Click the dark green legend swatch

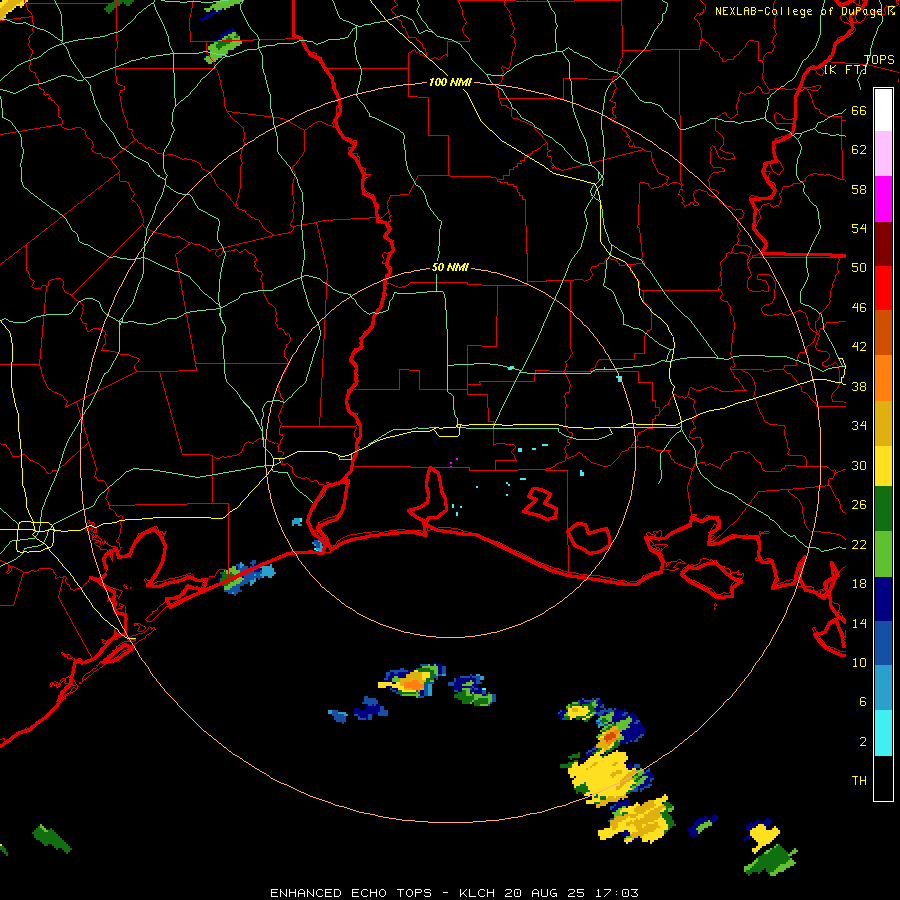point(883,509)
